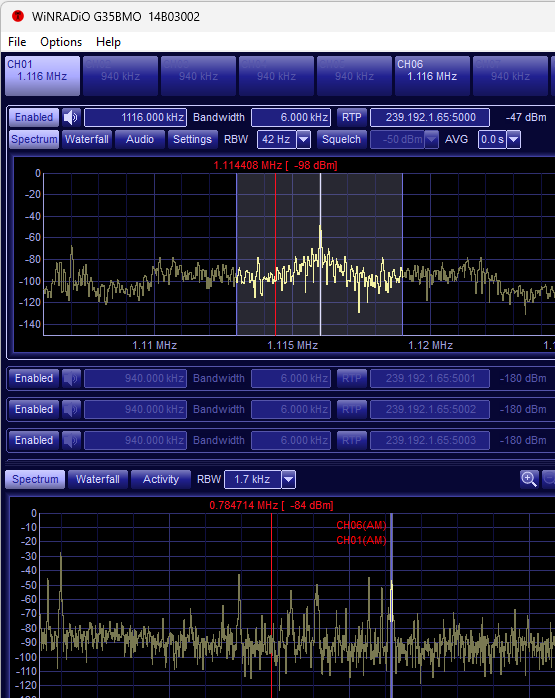Viewport: 555px width, 698px height.
Task: Switch channel view to Spectrum
Action: [34, 139]
